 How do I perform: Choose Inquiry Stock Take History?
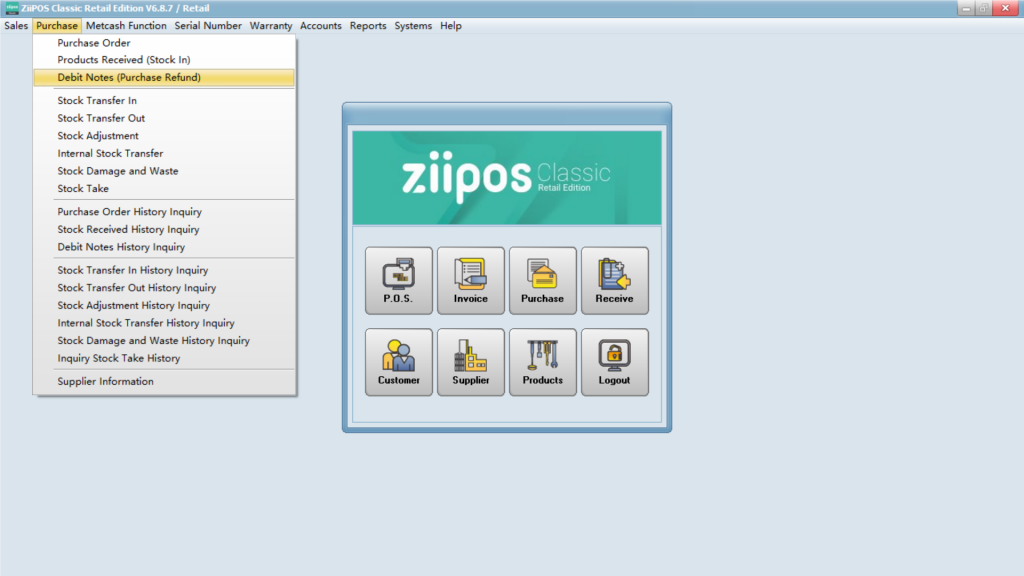(118, 358)
